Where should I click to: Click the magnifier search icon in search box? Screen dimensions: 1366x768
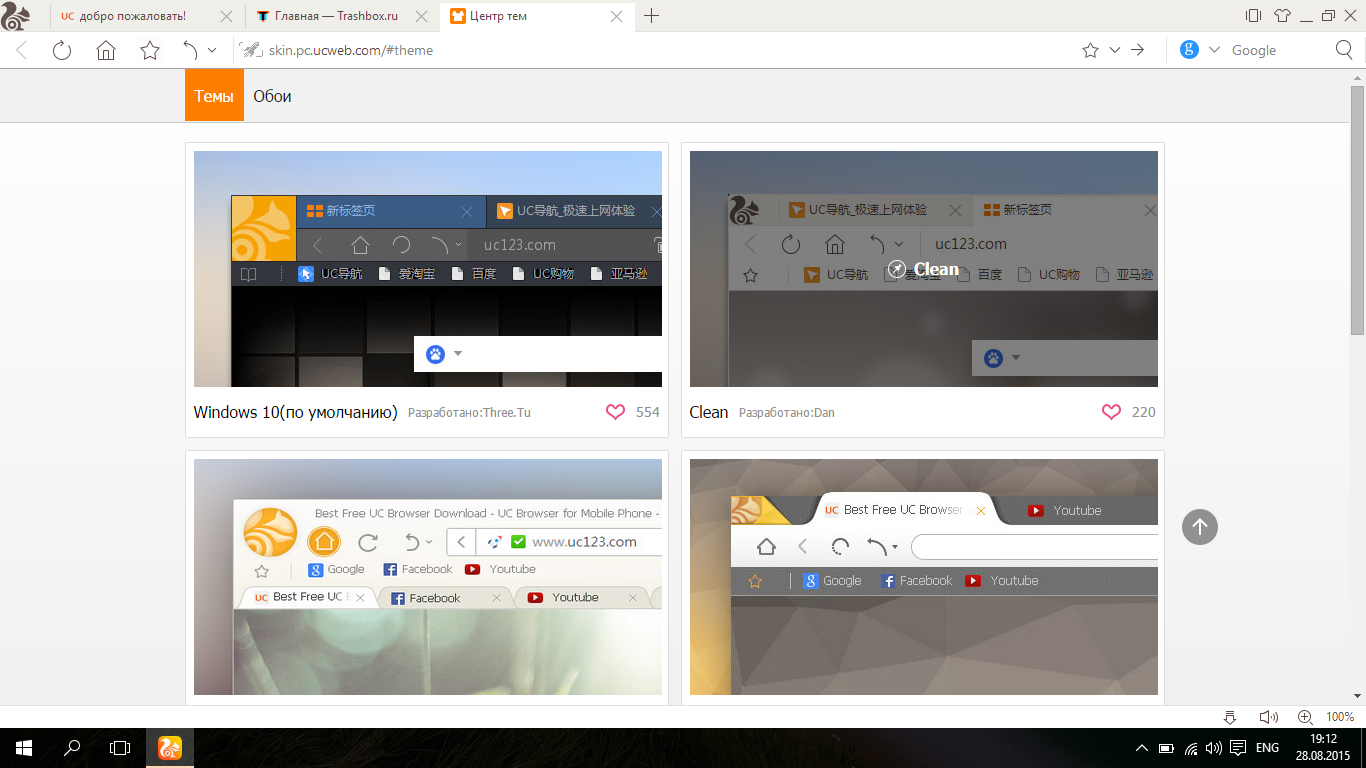pyautogui.click(x=1344, y=50)
